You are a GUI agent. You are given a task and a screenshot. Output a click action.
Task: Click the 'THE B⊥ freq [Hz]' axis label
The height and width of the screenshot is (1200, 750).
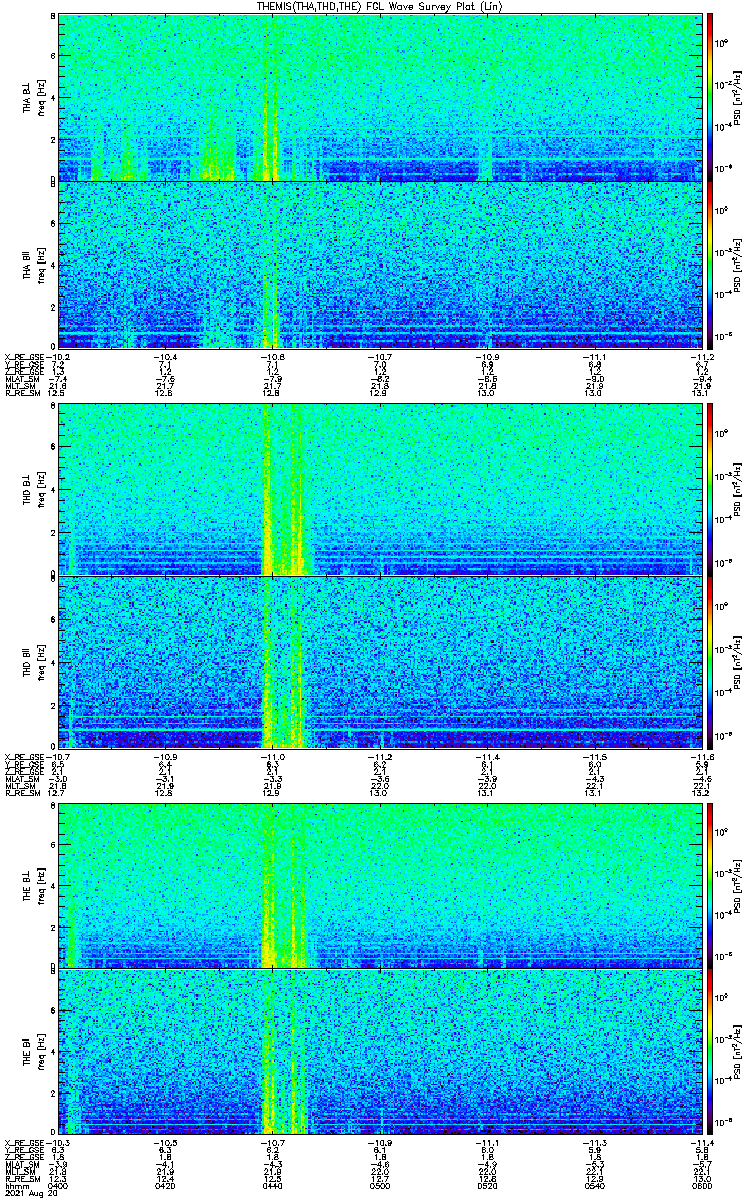pos(34,884)
